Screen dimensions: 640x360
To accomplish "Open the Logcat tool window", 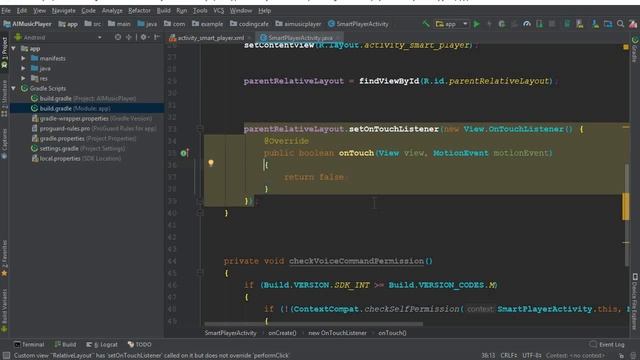I will pyautogui.click(x=102, y=344).
